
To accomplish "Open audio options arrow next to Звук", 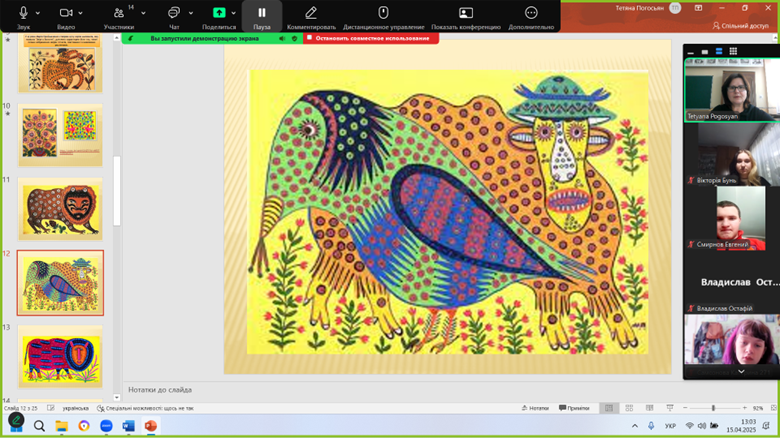I will [38, 13].
